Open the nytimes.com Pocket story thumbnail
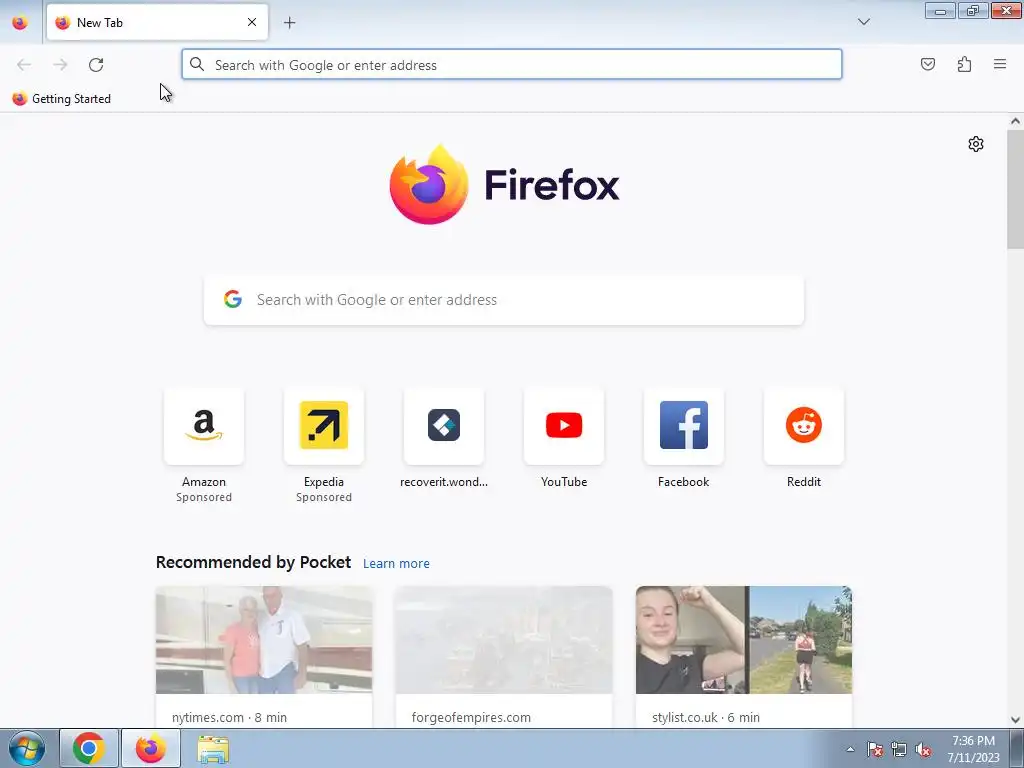The image size is (1024, 768). point(264,640)
